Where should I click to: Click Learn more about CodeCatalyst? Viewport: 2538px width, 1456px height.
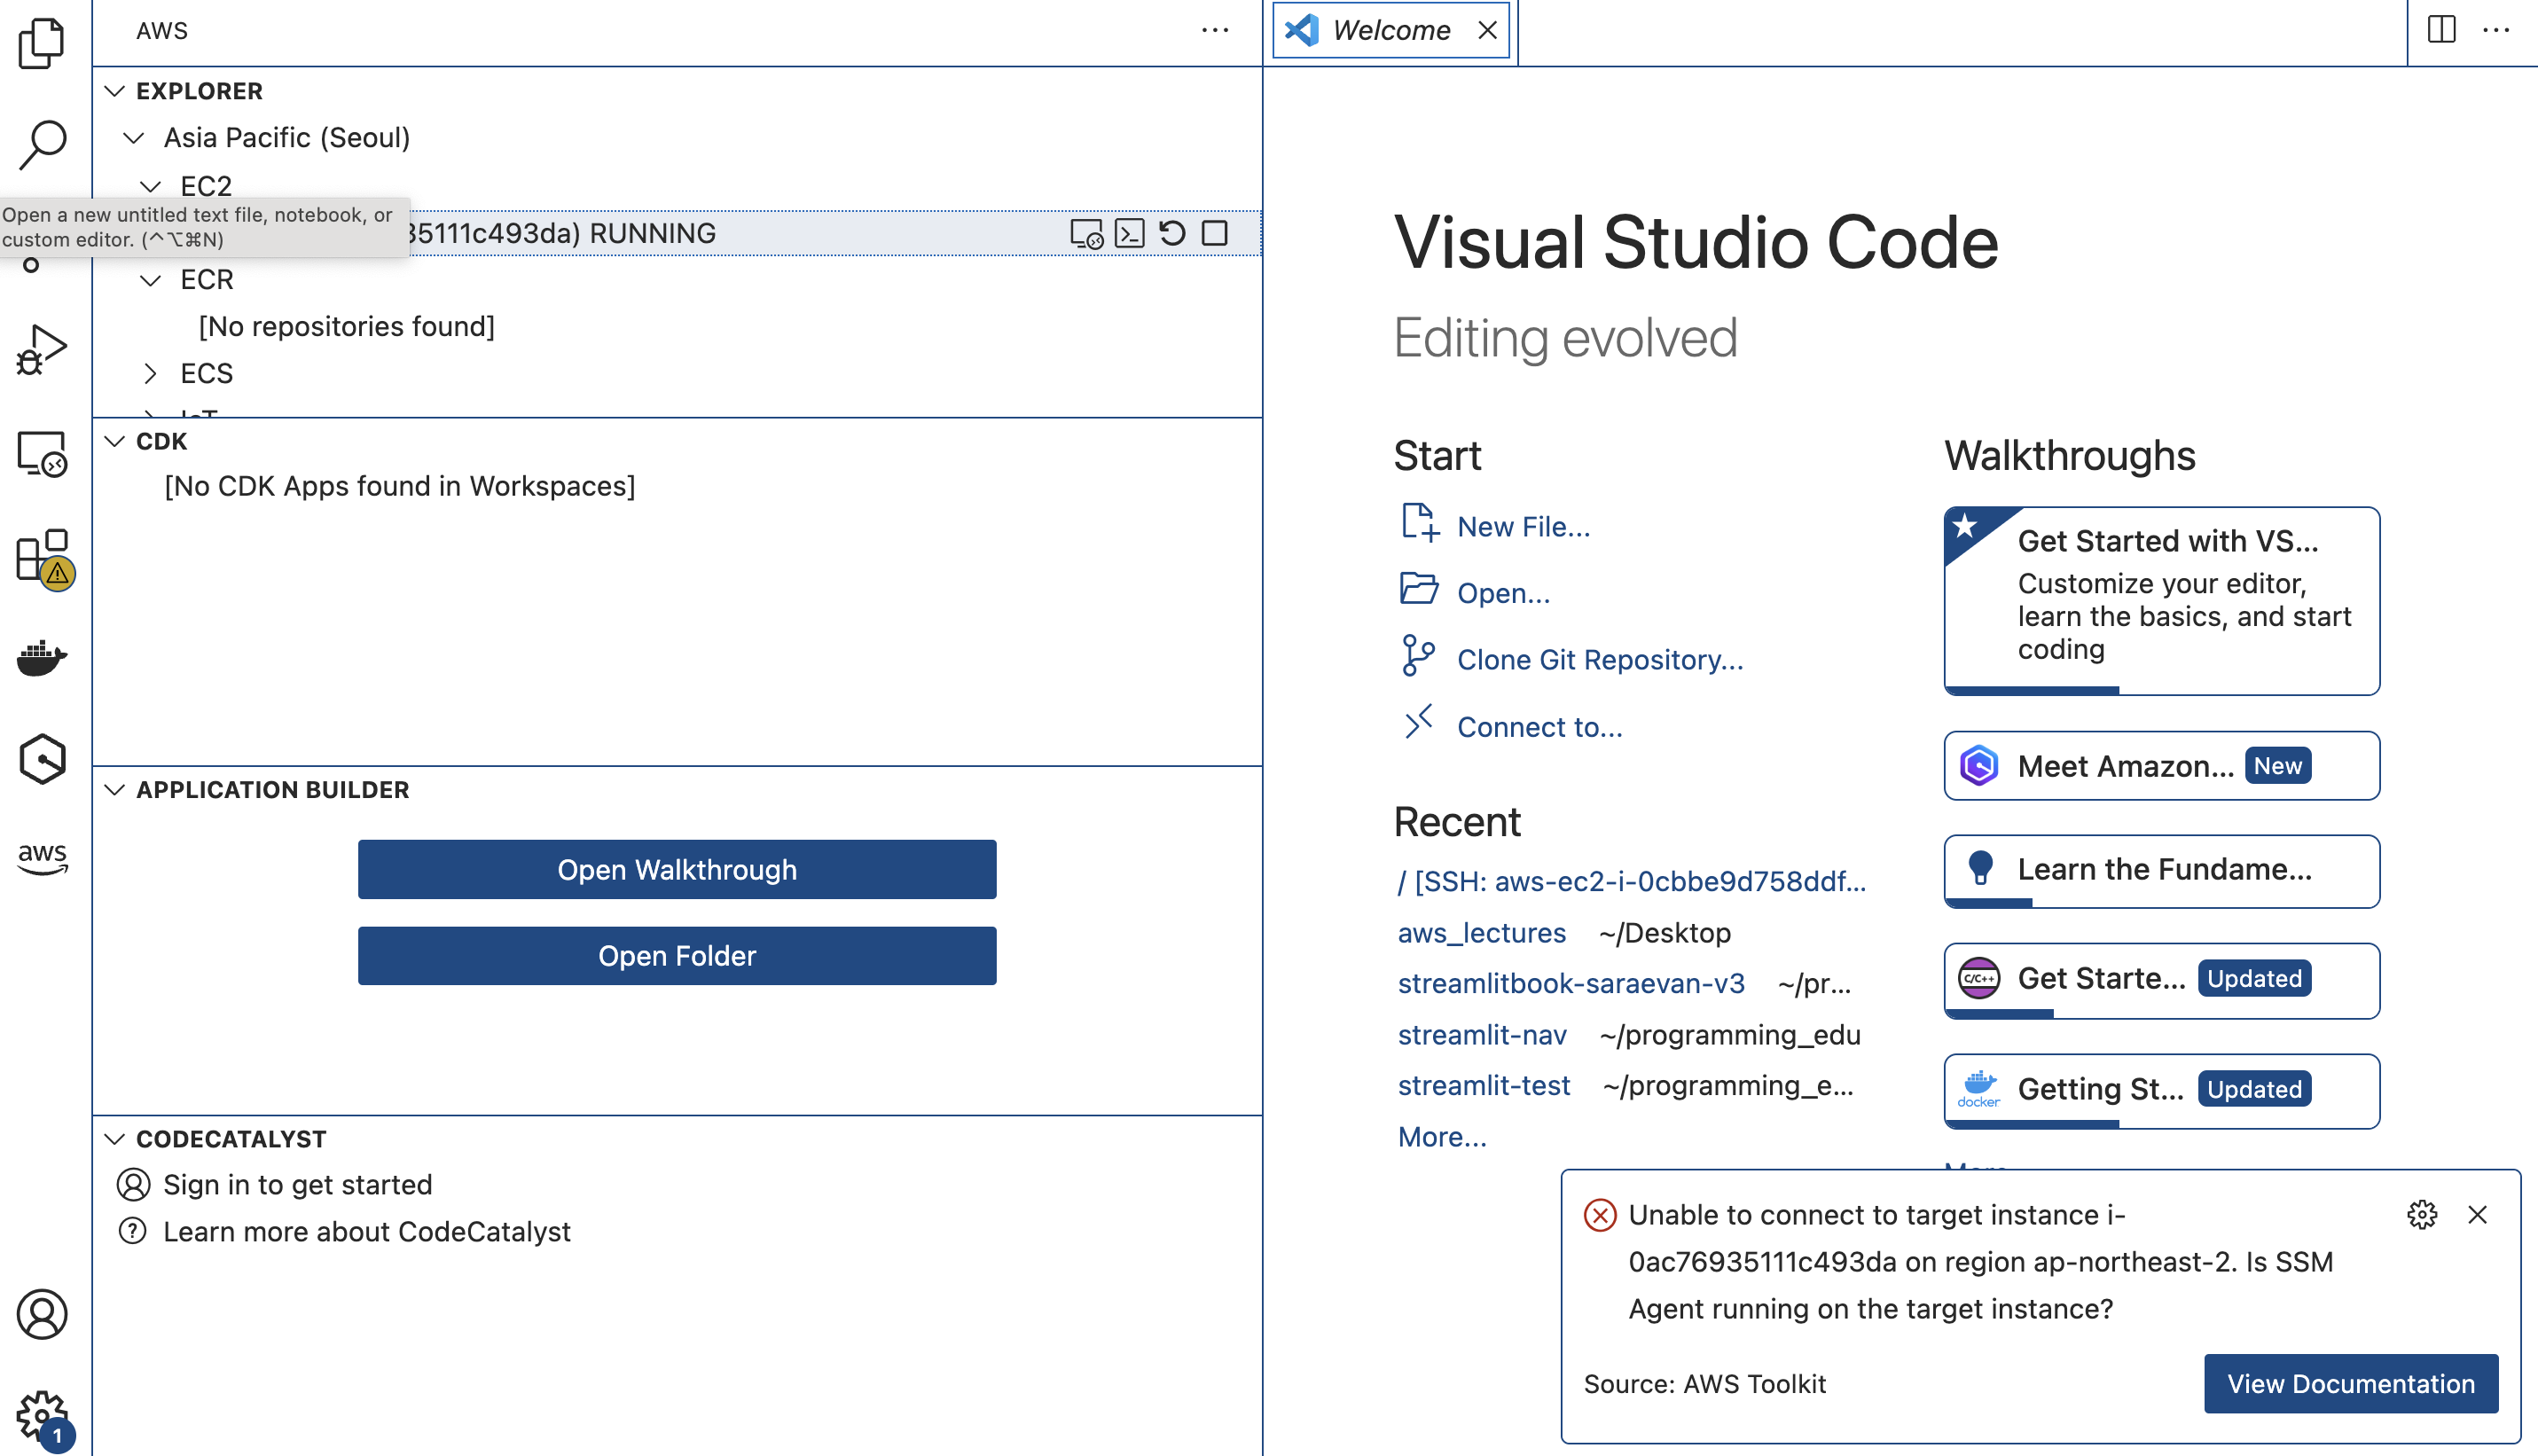[367, 1232]
